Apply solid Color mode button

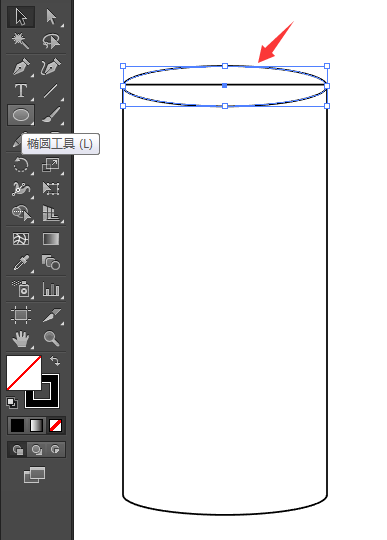pos(17,426)
